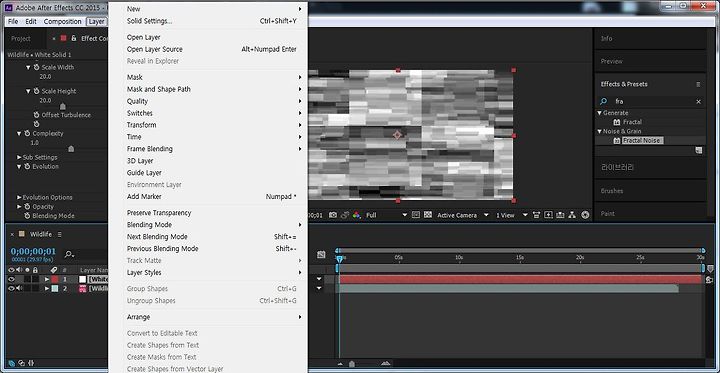Expand Sub Settings group
The image size is (720, 373).
(19, 157)
